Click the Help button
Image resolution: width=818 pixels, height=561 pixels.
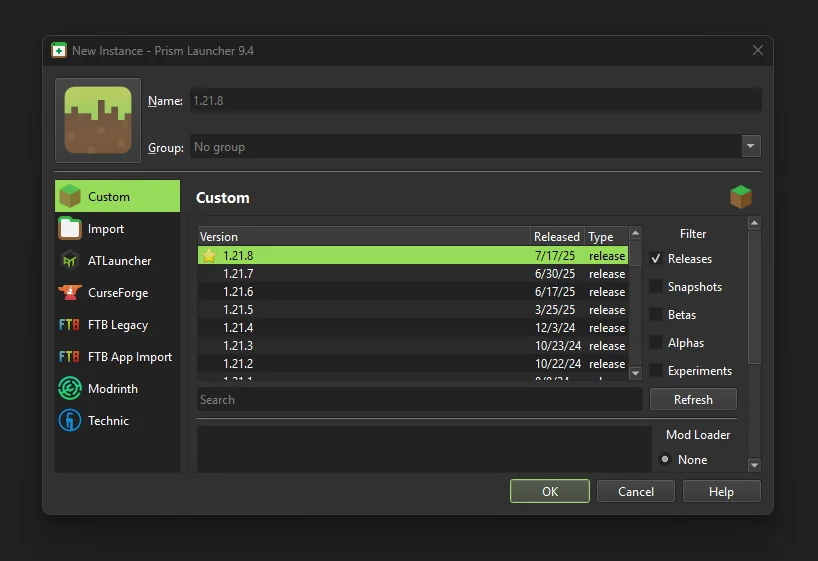tap(721, 491)
